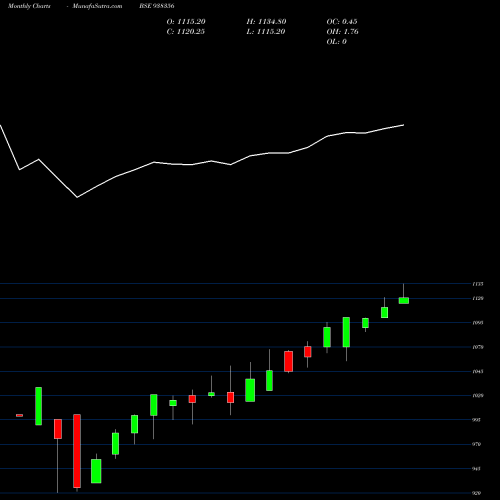This screenshot has width=500, height=500.
Task: Click the 'OH: 1.76' reading
Action: pyautogui.click(x=343, y=32)
